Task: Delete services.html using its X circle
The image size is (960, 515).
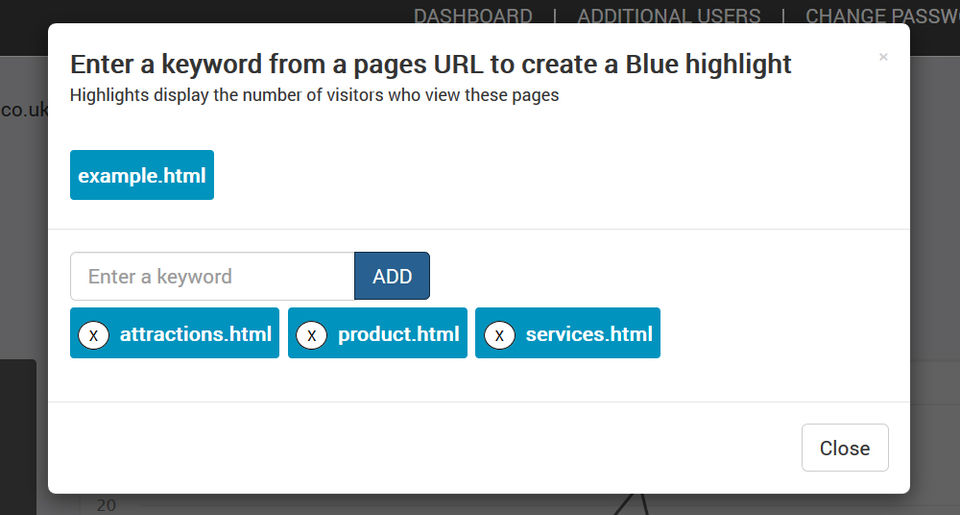Action: tap(500, 335)
